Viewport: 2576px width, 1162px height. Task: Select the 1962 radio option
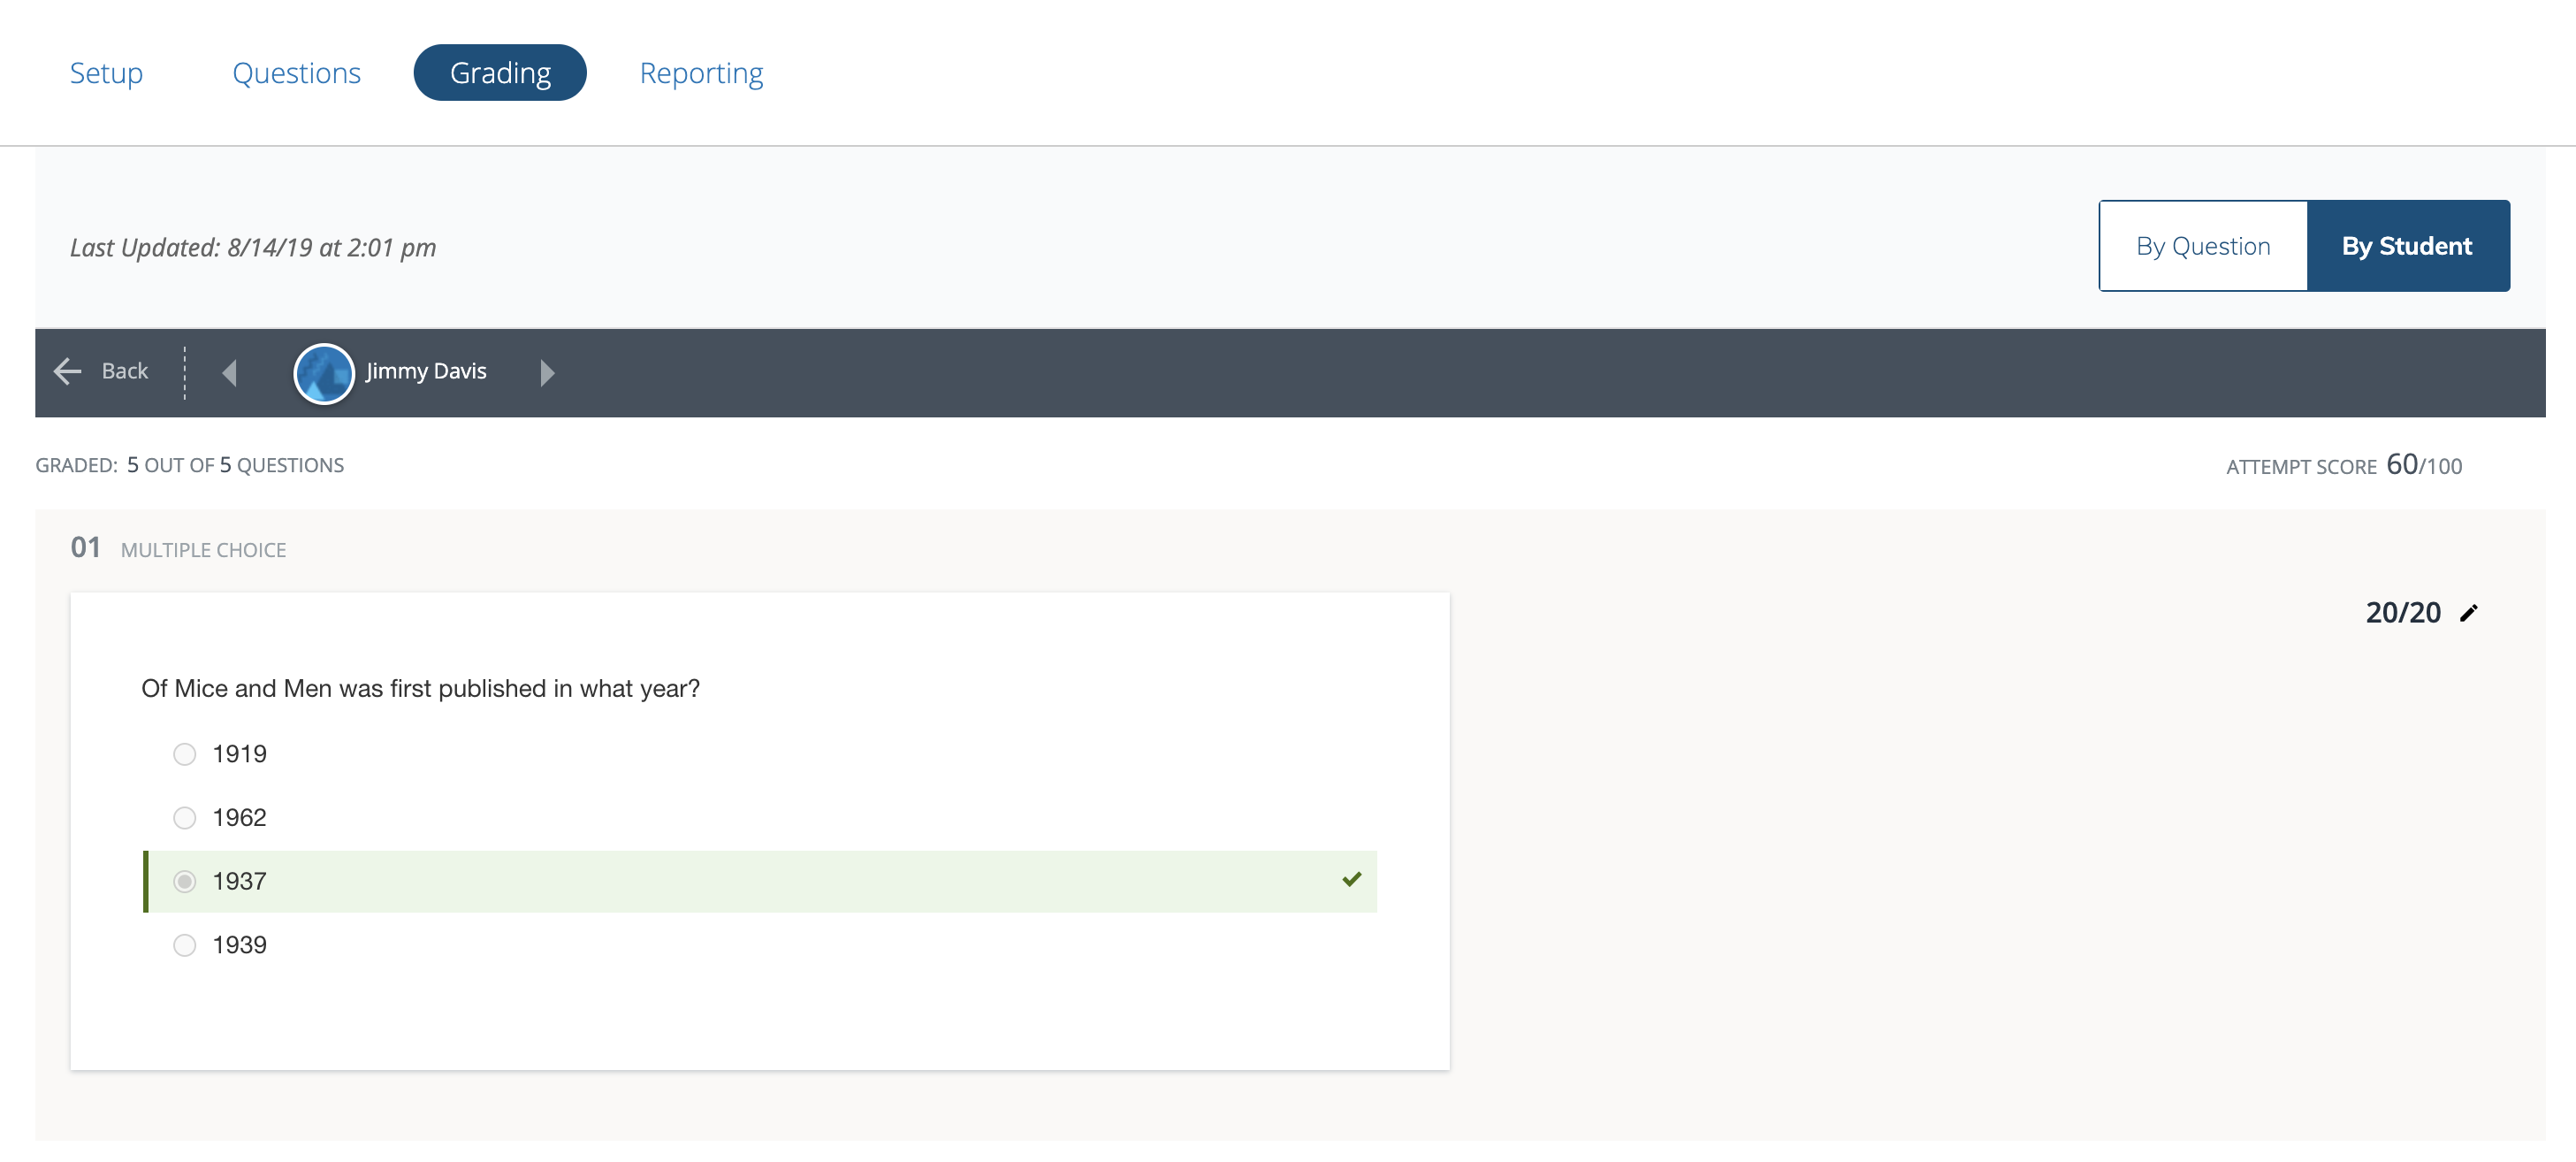click(x=185, y=818)
